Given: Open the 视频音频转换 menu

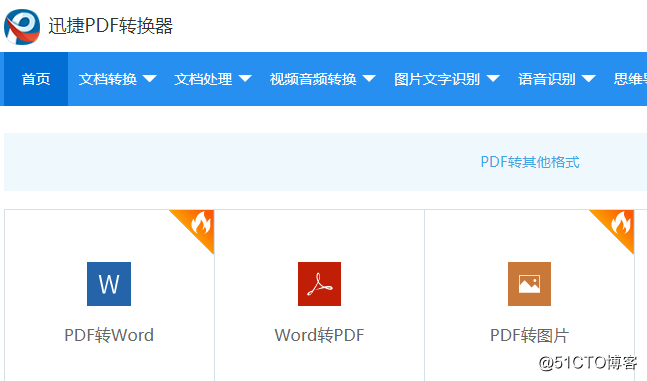Looking at the screenshot, I should tap(313, 79).
